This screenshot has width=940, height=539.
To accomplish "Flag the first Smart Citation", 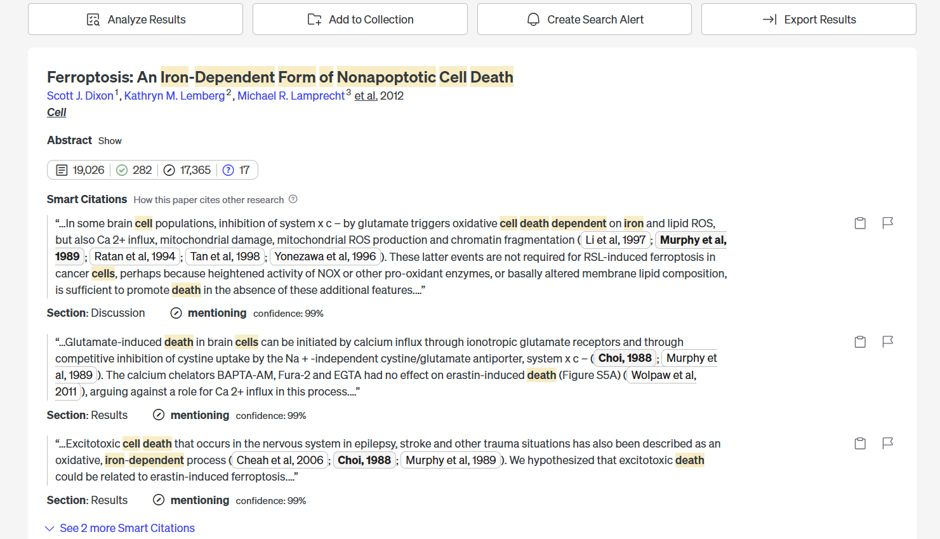I will [888, 223].
